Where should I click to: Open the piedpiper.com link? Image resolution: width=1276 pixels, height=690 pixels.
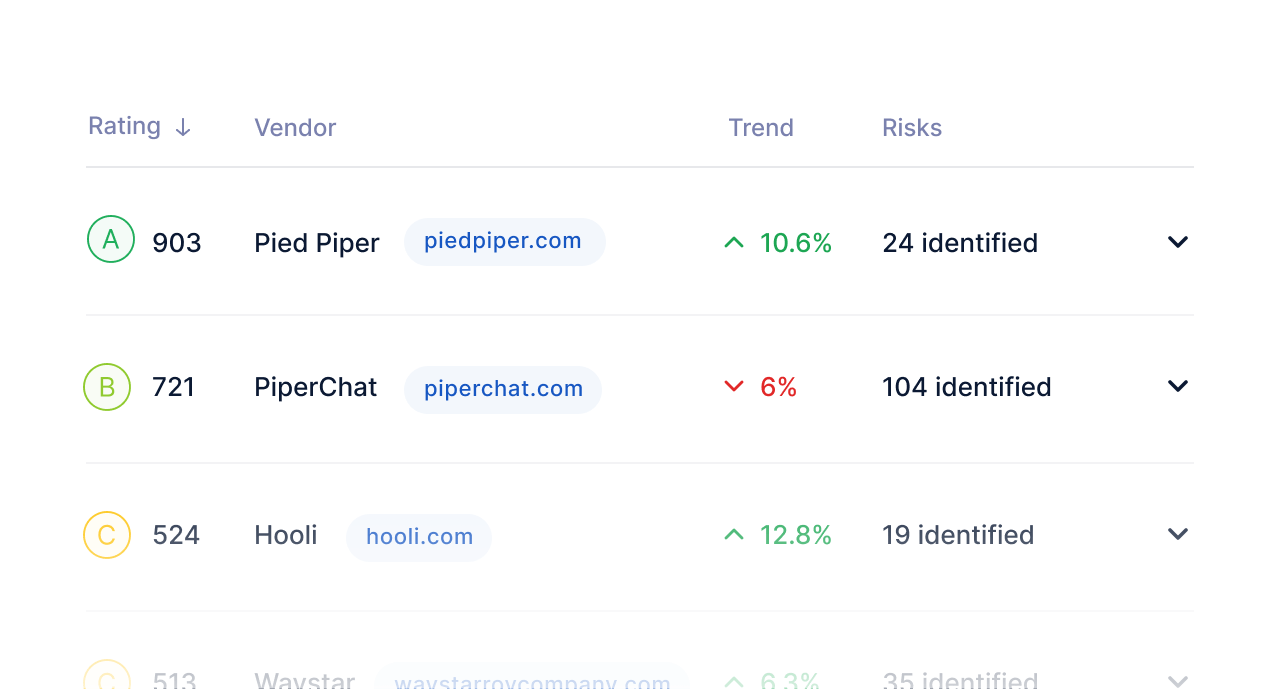tap(505, 242)
